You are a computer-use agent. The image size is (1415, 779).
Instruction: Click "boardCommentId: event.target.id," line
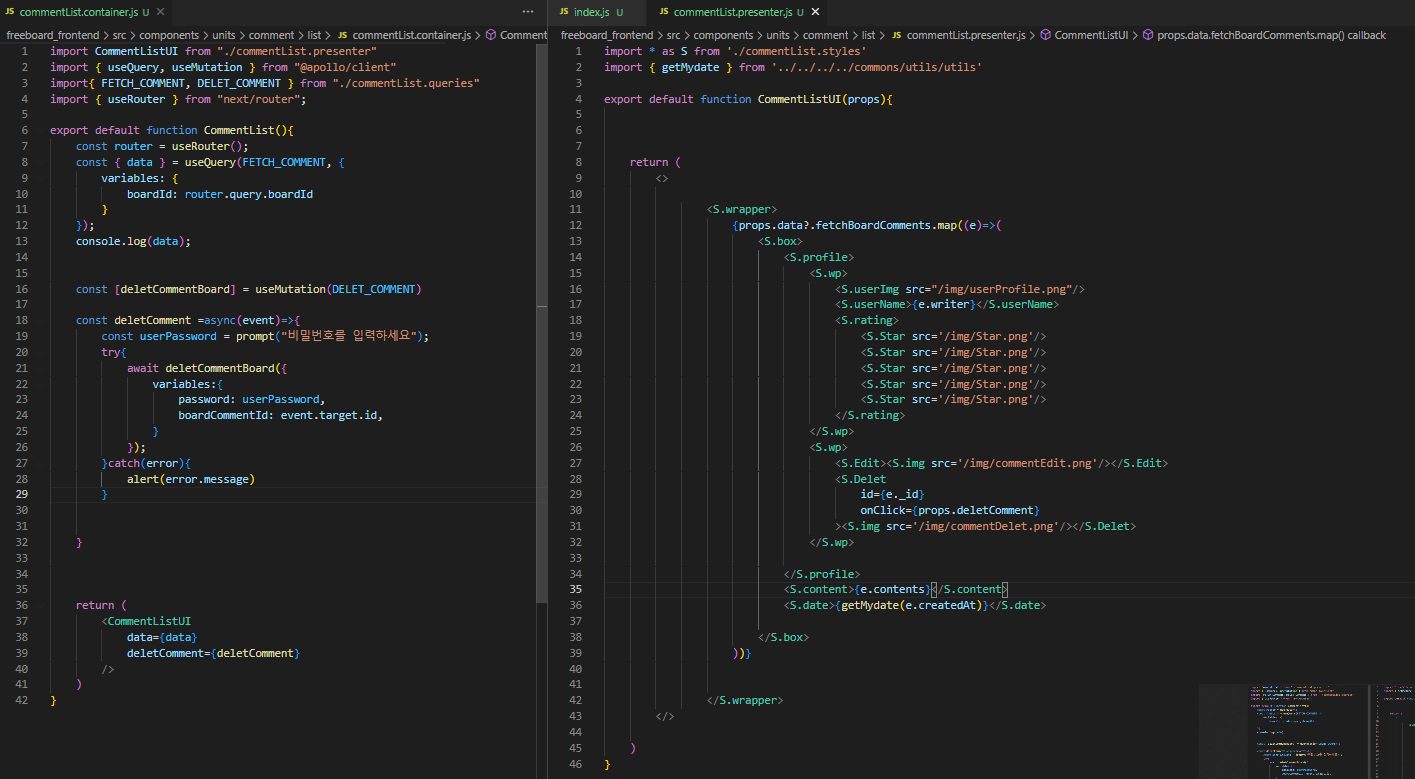[x=281, y=415]
